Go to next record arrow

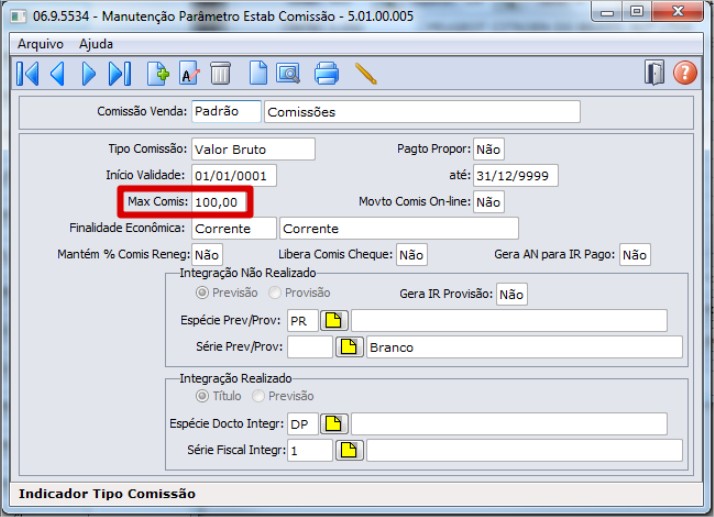(x=88, y=73)
